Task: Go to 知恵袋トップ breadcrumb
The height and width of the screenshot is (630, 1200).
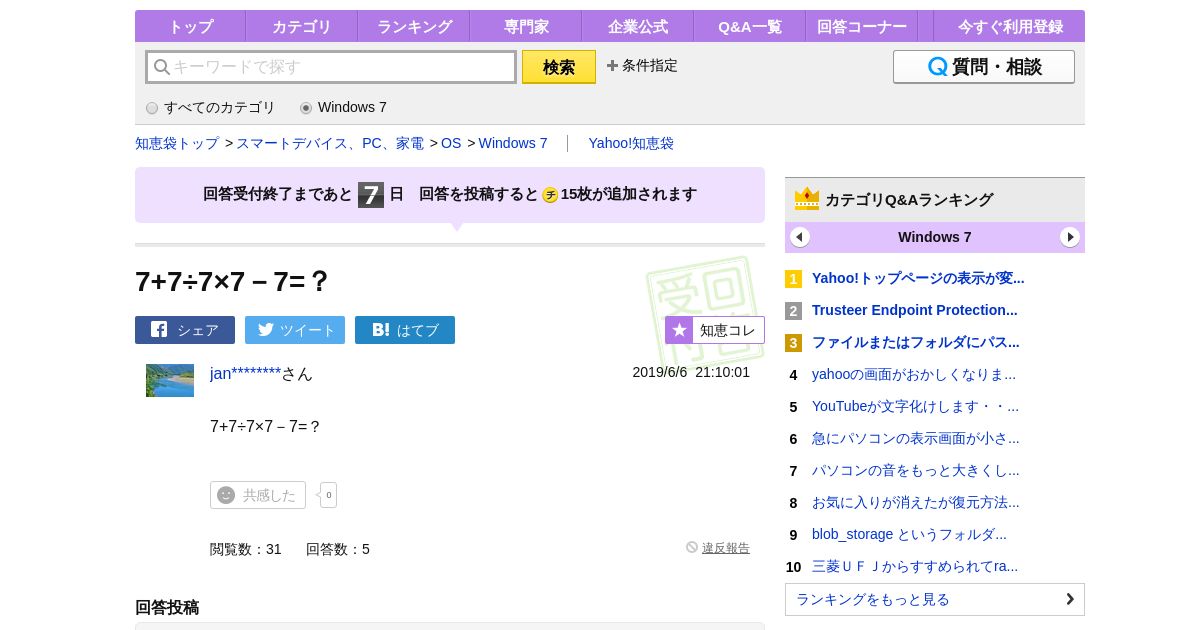Action: tap(177, 143)
